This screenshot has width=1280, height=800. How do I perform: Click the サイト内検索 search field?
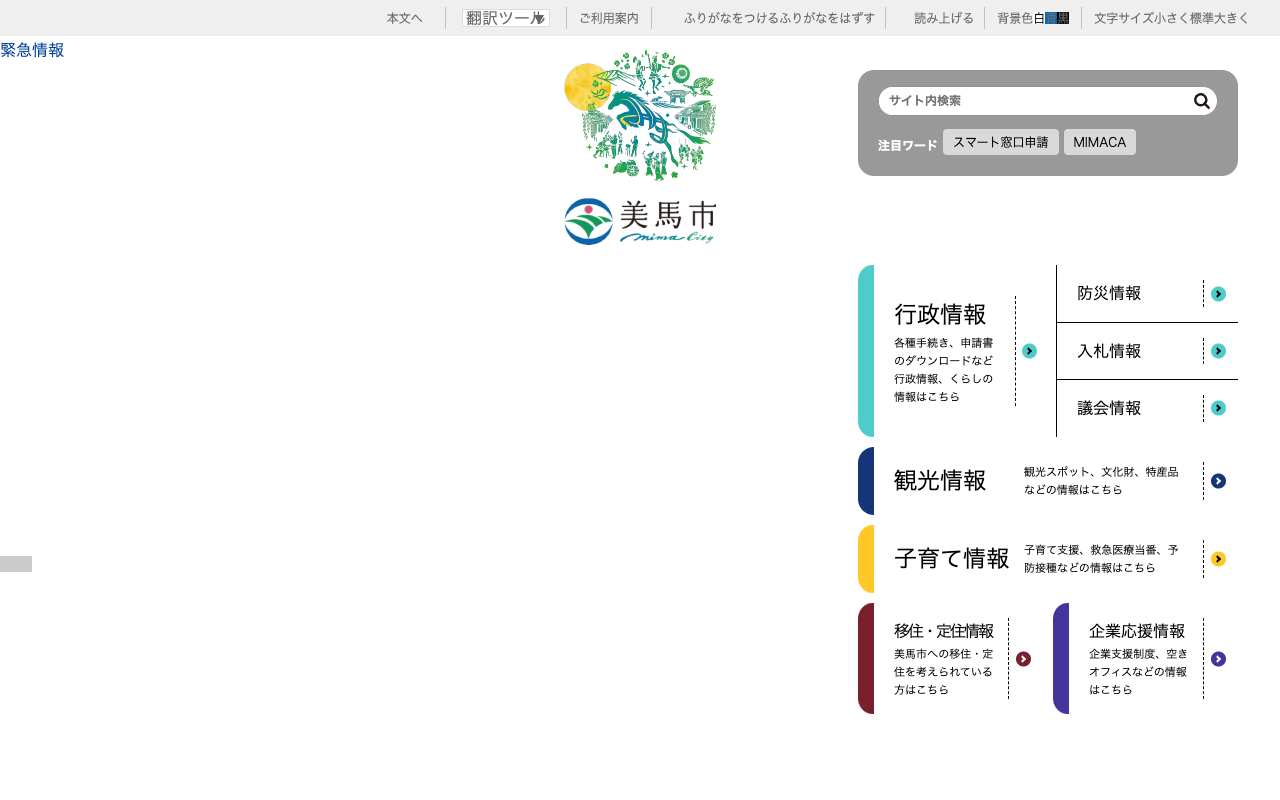pos(1036,101)
